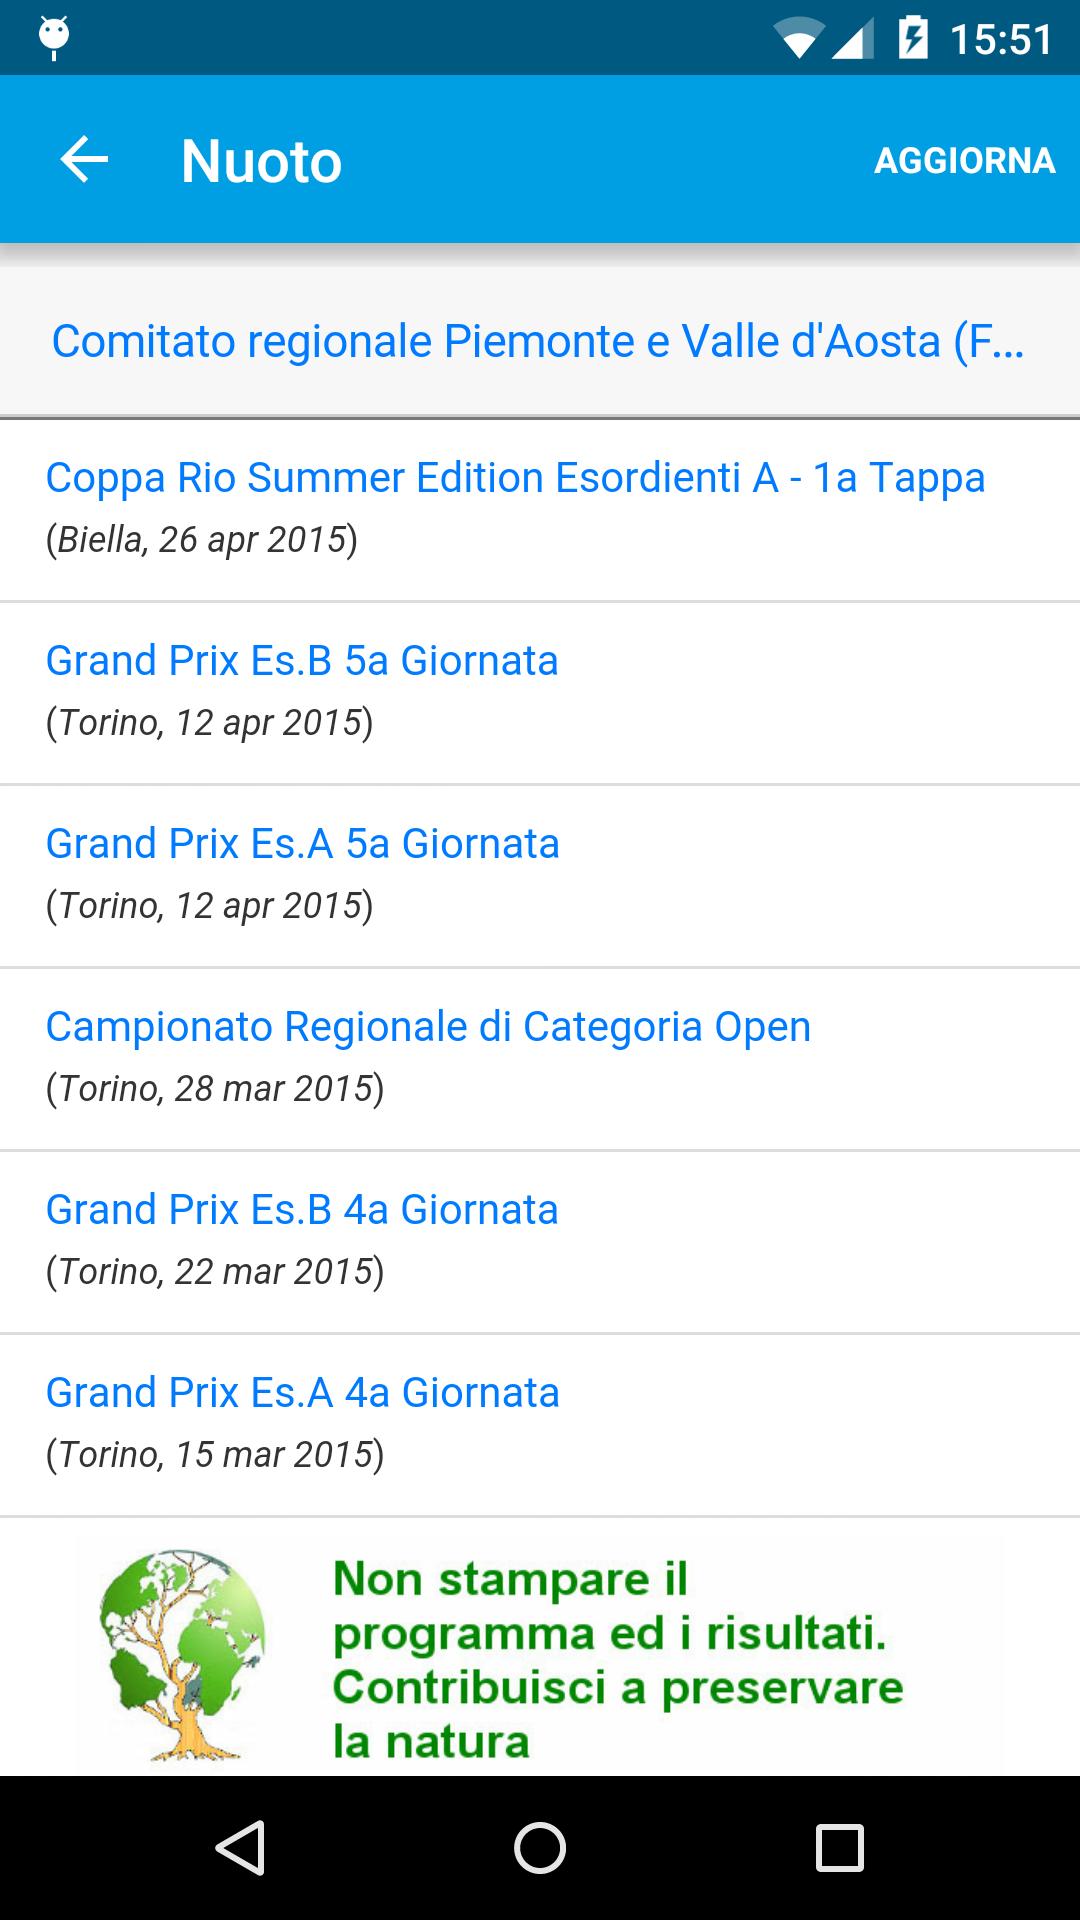The image size is (1080, 1920).
Task: Open Grand Prix Es.A 4a Giornata
Action: [x=302, y=1393]
